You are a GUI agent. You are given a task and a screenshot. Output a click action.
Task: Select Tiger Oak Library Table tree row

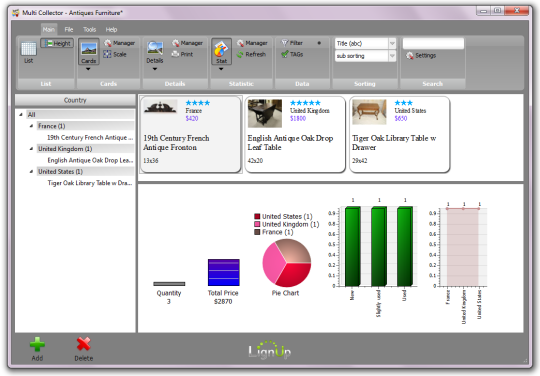tap(90, 183)
